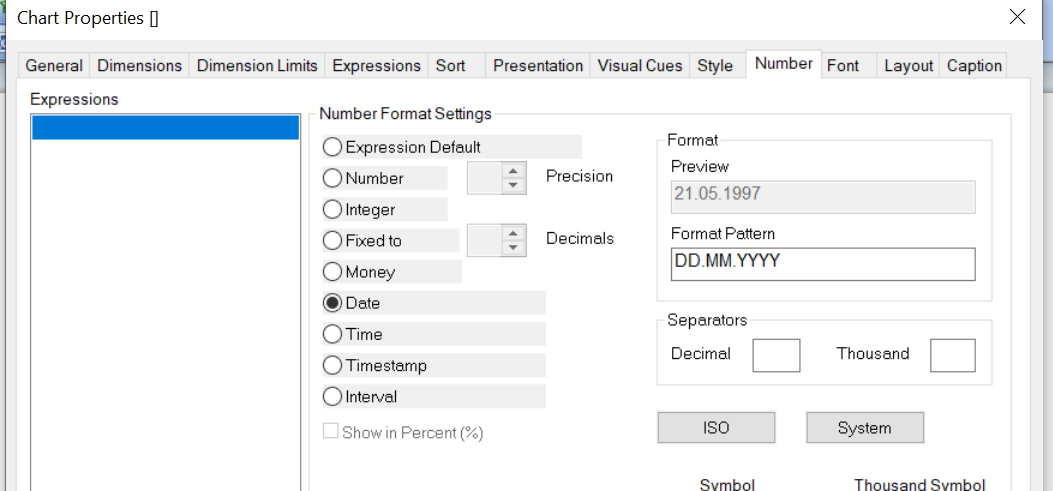This screenshot has width=1053, height=491.
Task: Switch to the Layout tab
Action: tap(909, 66)
